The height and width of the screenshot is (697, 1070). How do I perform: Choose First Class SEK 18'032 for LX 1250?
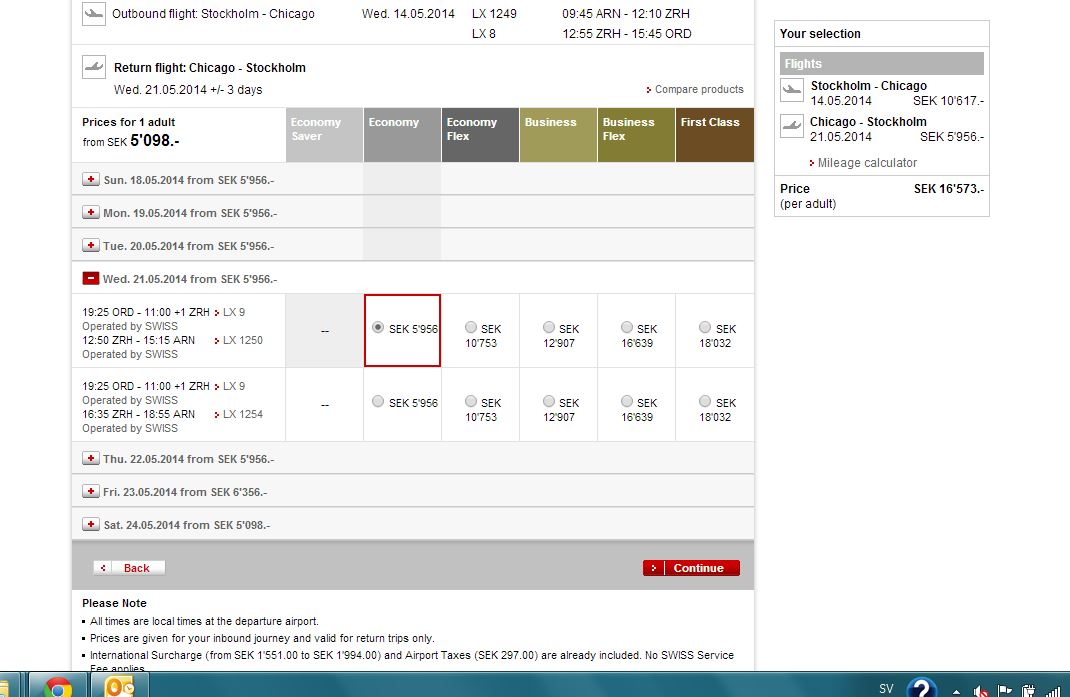pos(705,328)
